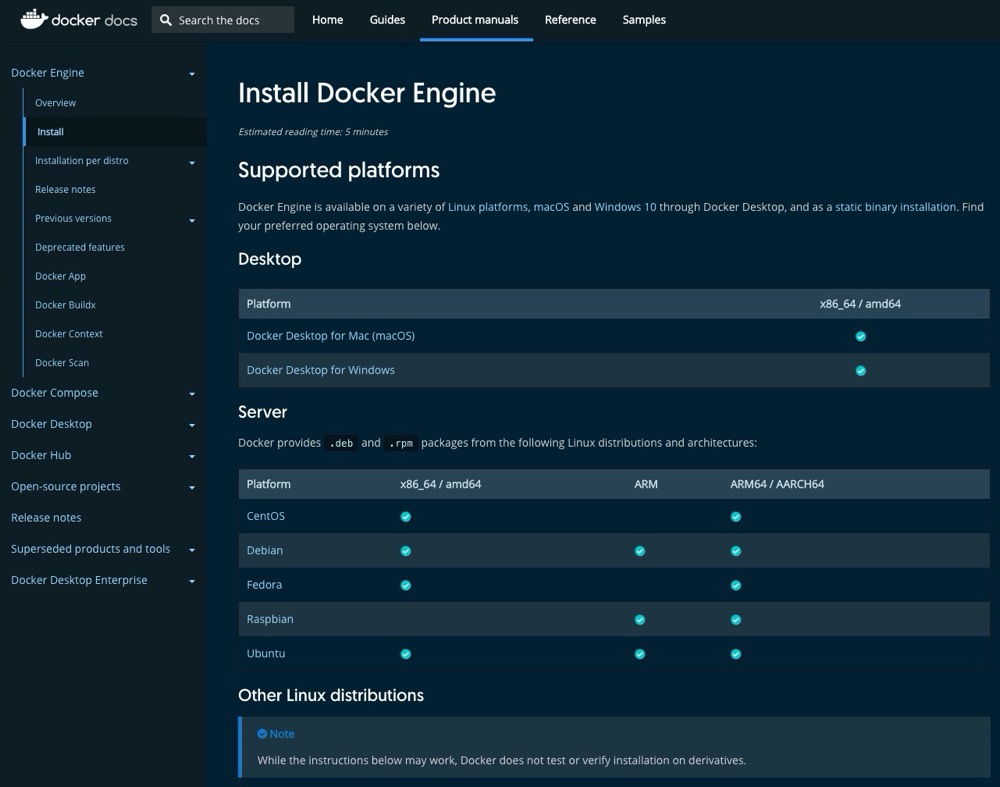Expand Superseded products and tools arrow
1000x787 pixels.
click(x=192, y=550)
